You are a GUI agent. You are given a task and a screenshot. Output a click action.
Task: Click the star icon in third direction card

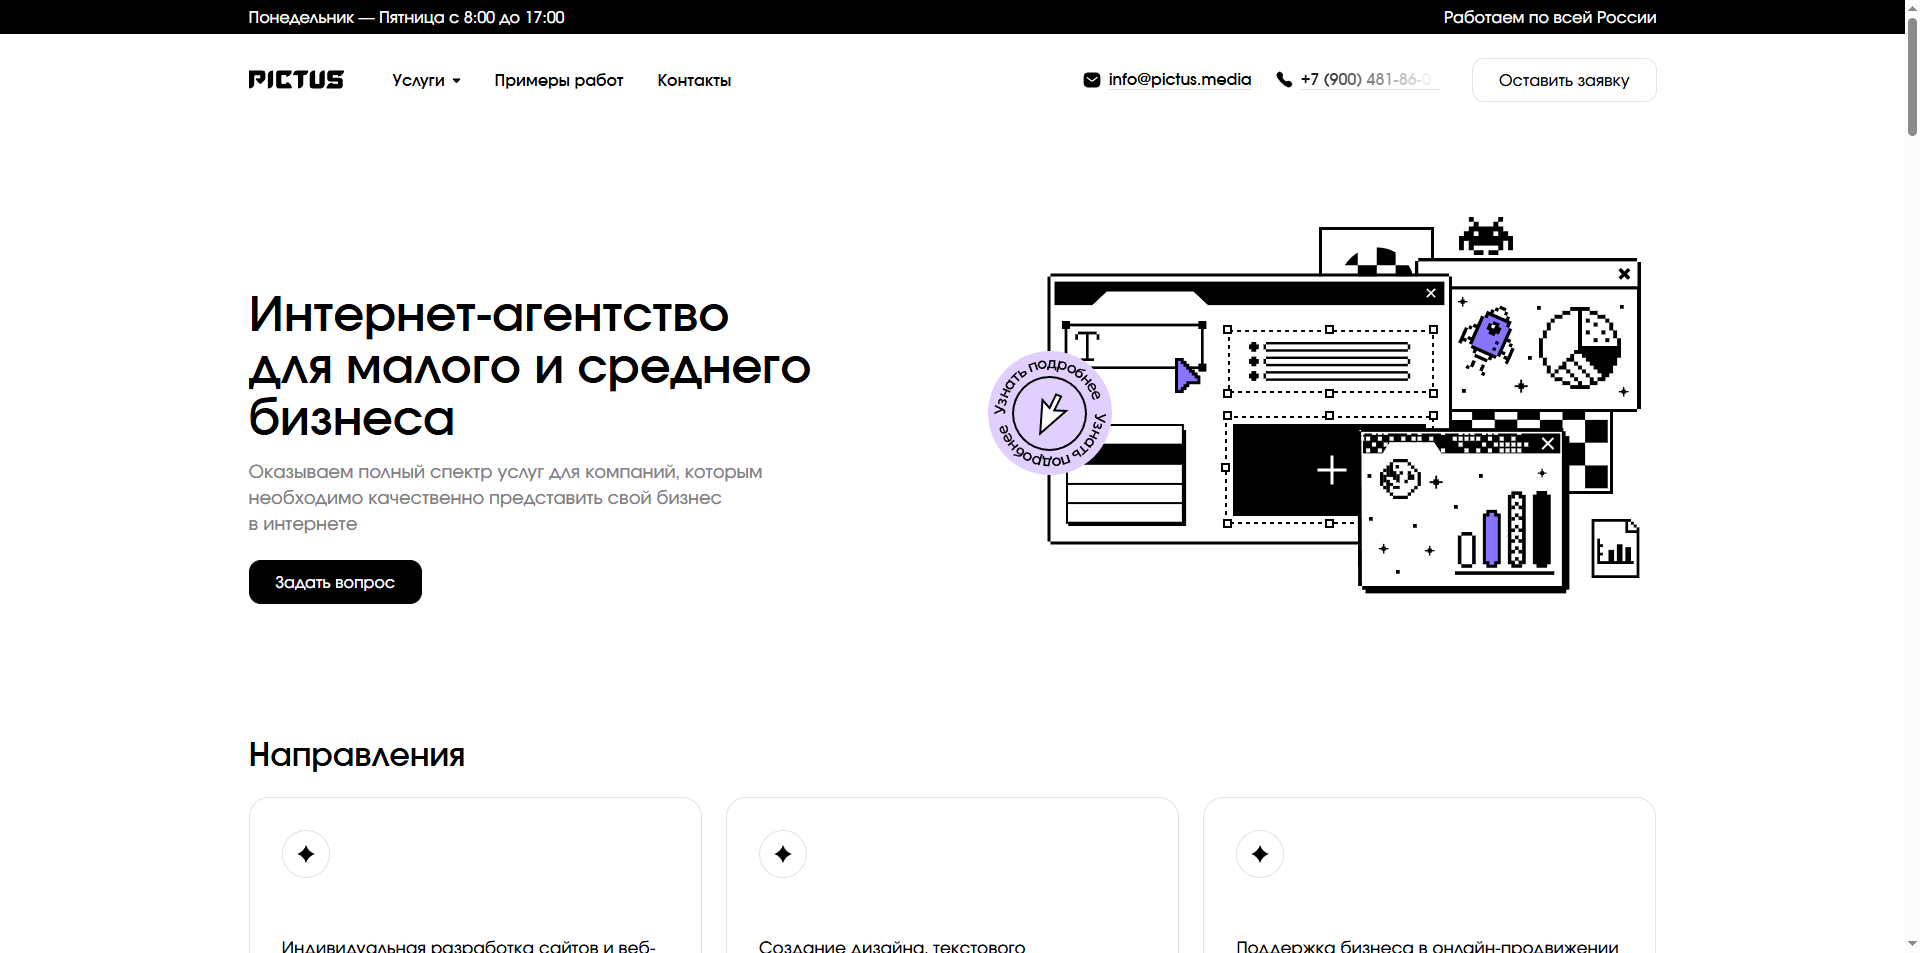coord(1260,854)
